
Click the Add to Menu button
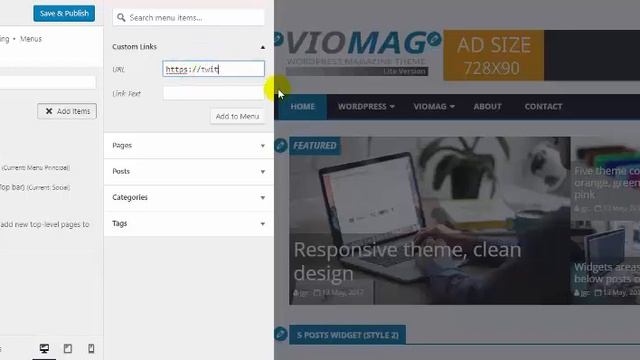(237, 116)
